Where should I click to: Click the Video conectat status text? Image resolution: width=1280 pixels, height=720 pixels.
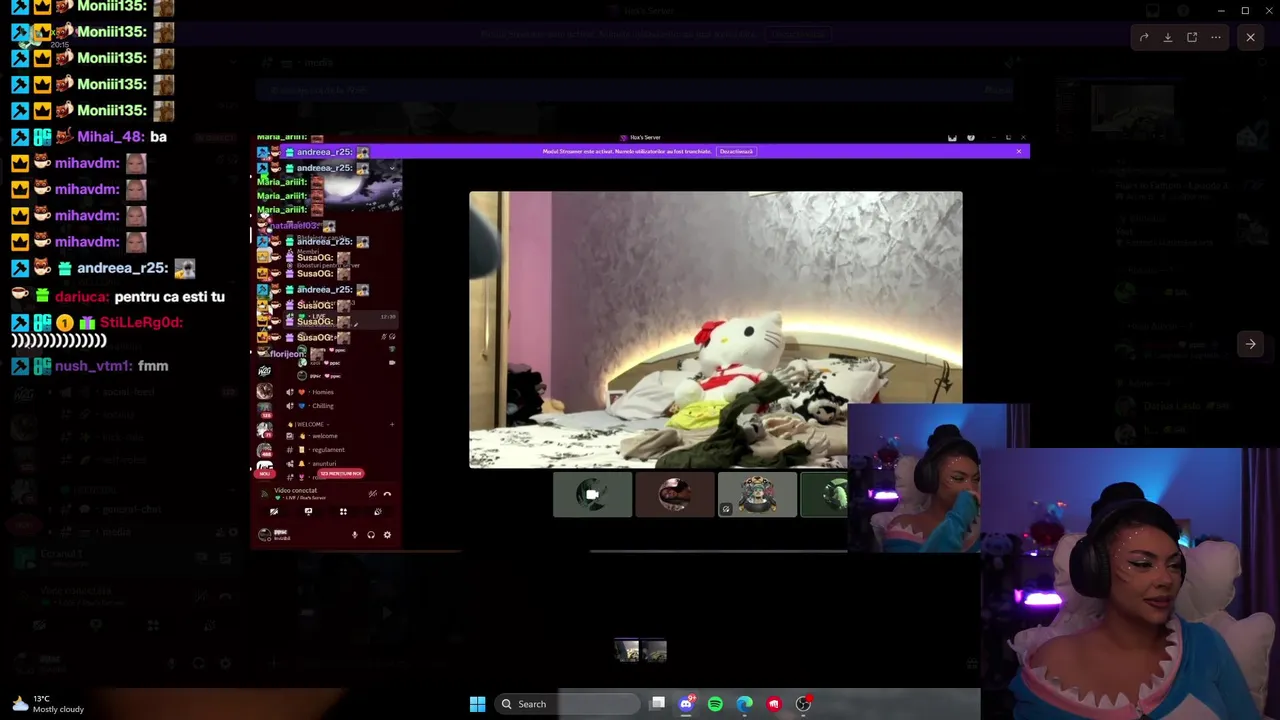click(296, 490)
